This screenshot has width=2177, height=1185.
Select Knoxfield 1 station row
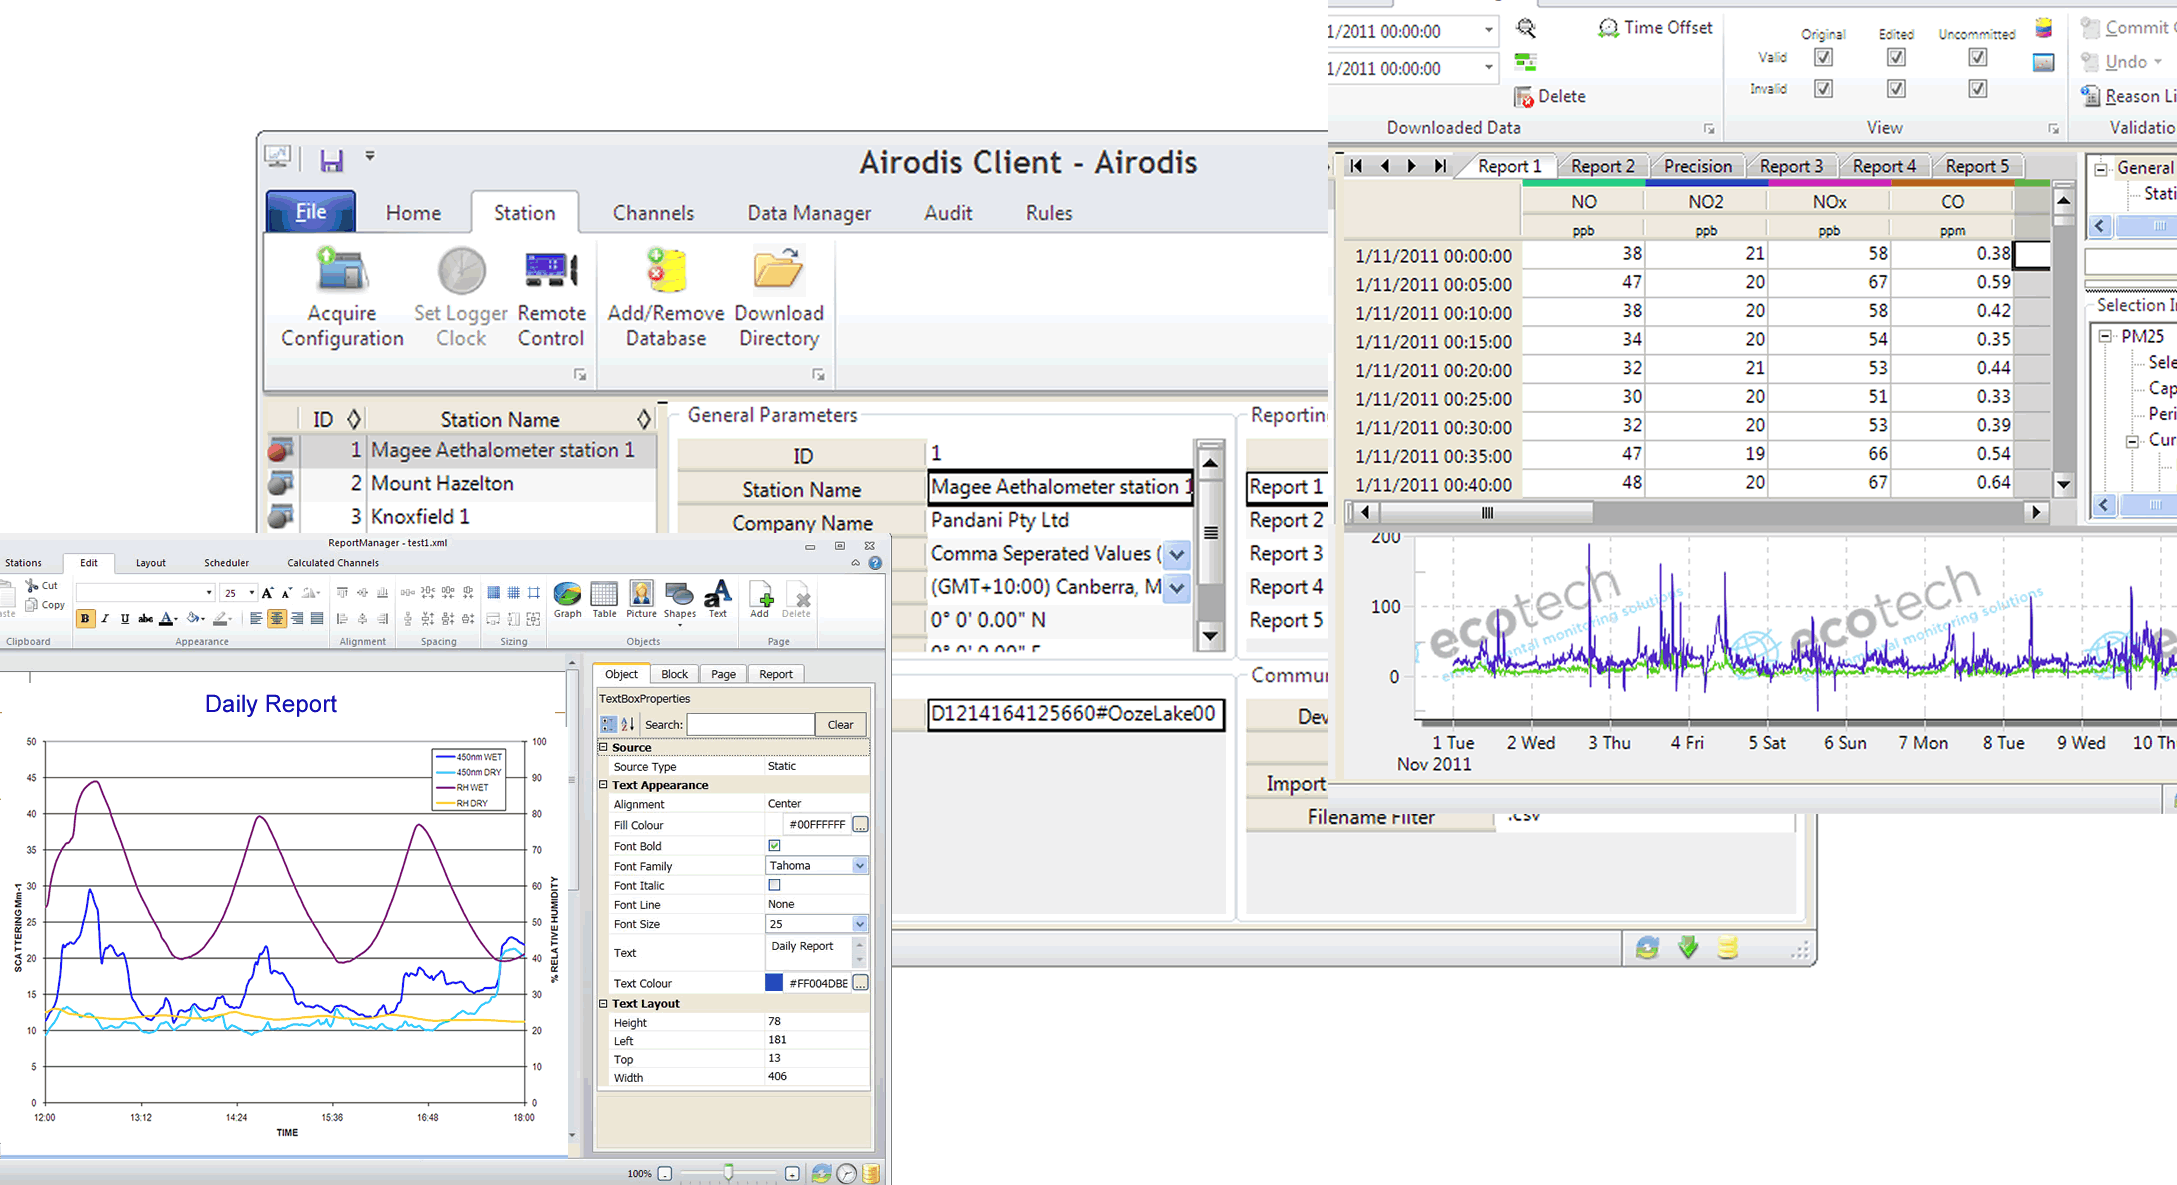point(462,517)
